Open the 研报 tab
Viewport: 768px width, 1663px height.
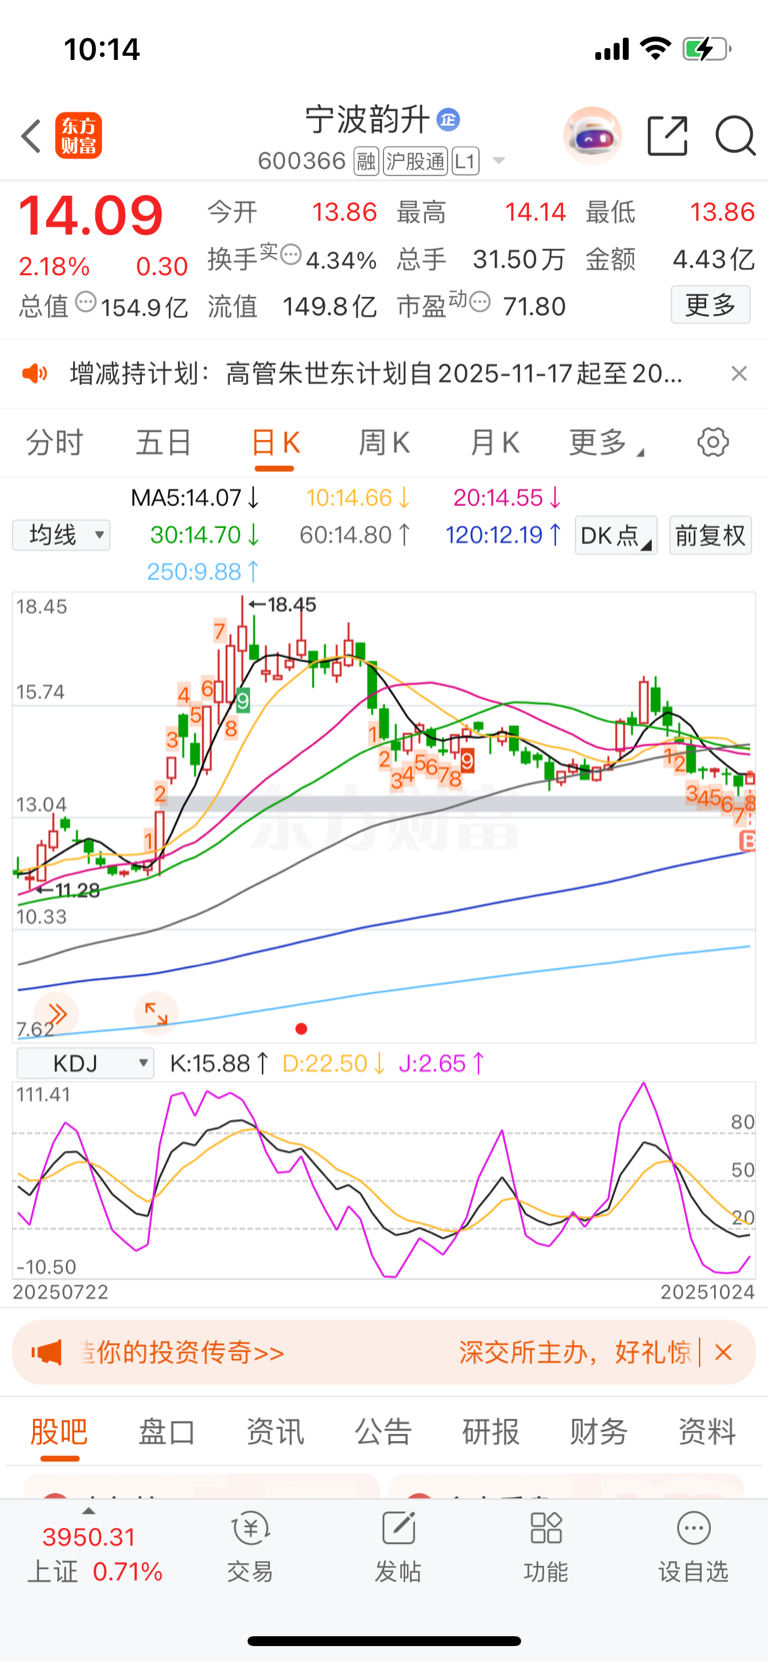[491, 1432]
